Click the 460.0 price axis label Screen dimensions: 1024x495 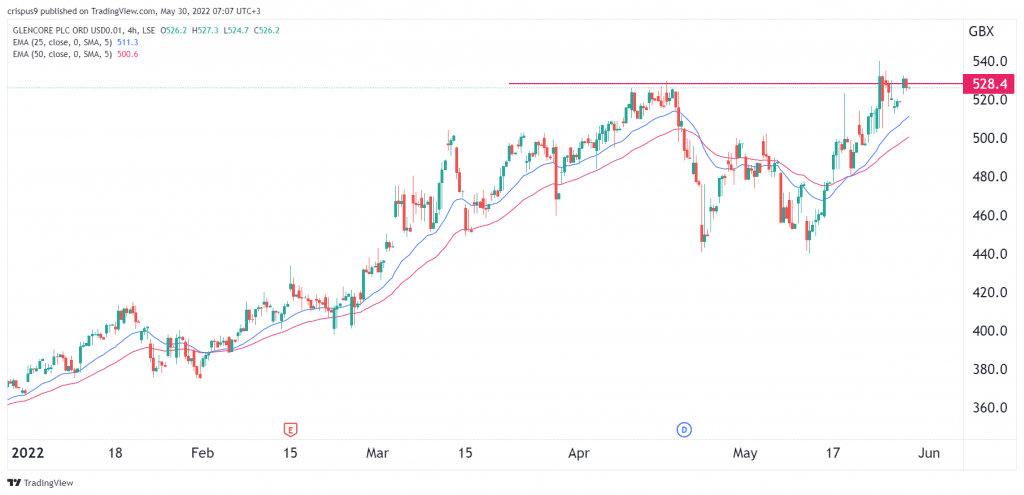click(988, 216)
